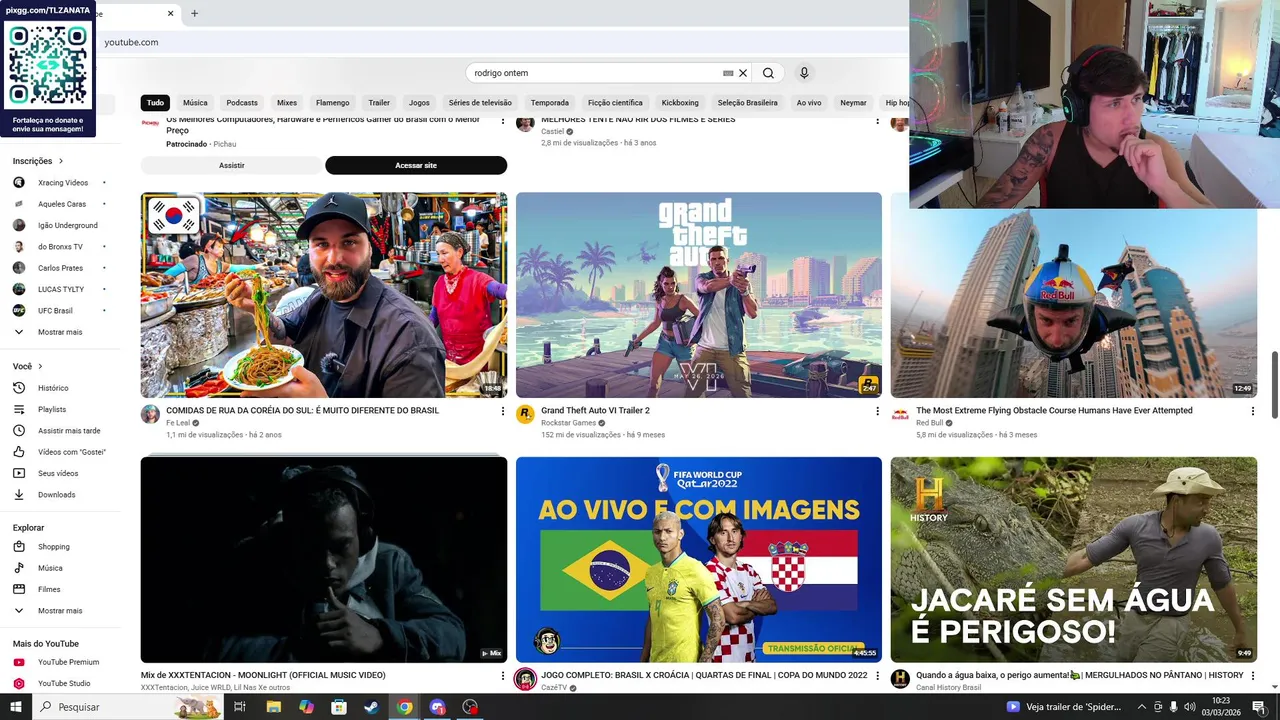Click the magnifier search button
Viewport: 1280px width, 720px height.
point(768,73)
